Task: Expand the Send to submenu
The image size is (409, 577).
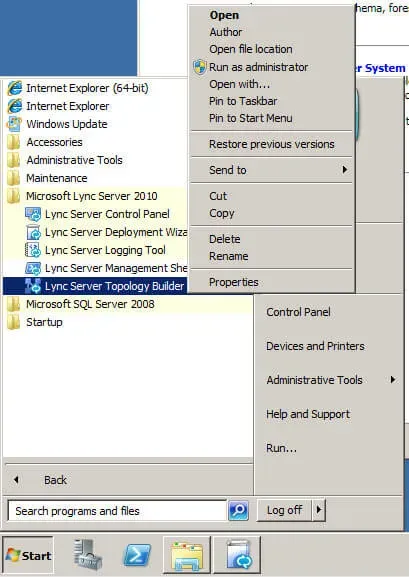Action: [x=272, y=170]
